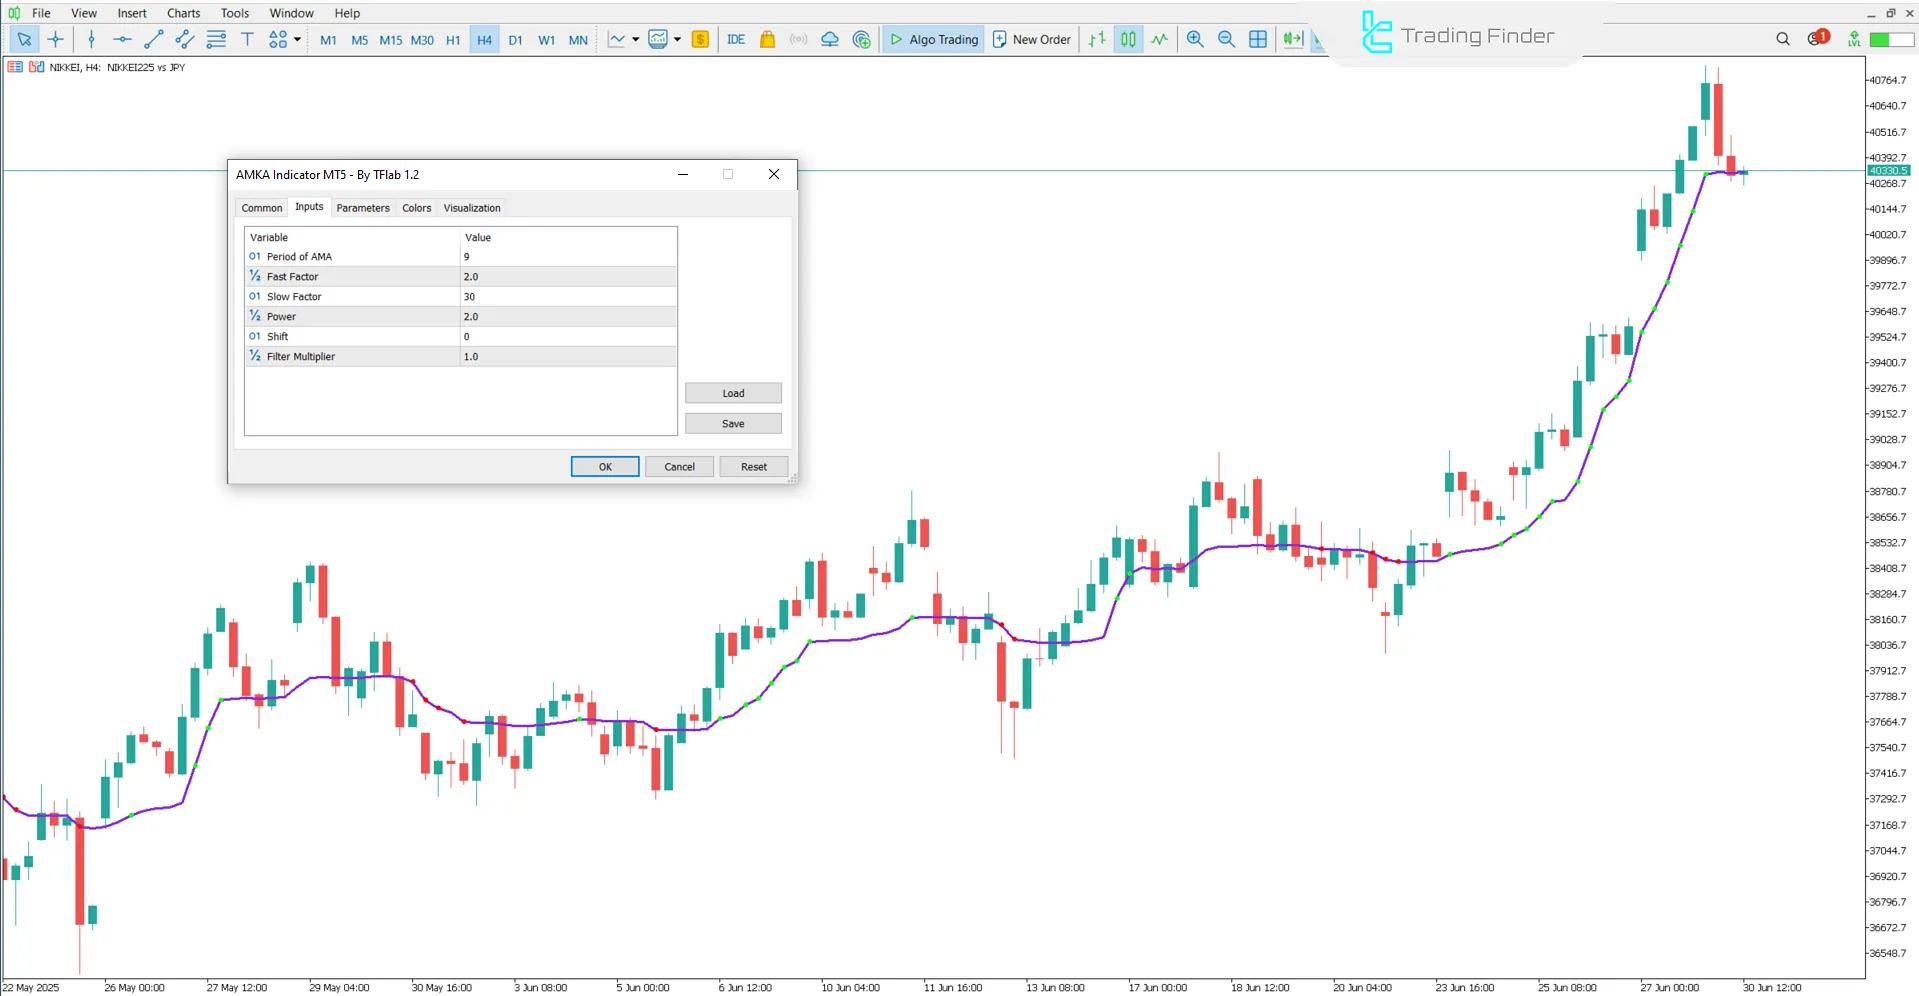
Task: Switch to the Colors tab
Action: tap(416, 207)
